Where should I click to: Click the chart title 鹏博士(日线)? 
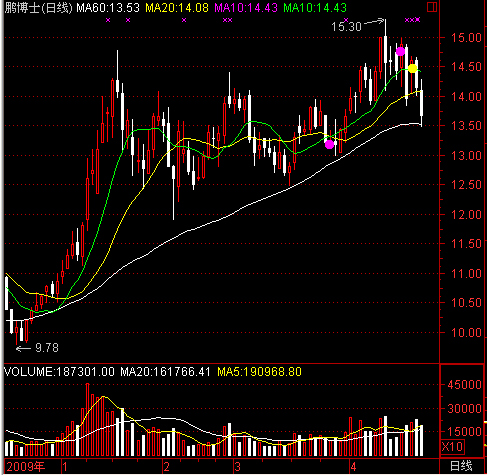pos(38,8)
